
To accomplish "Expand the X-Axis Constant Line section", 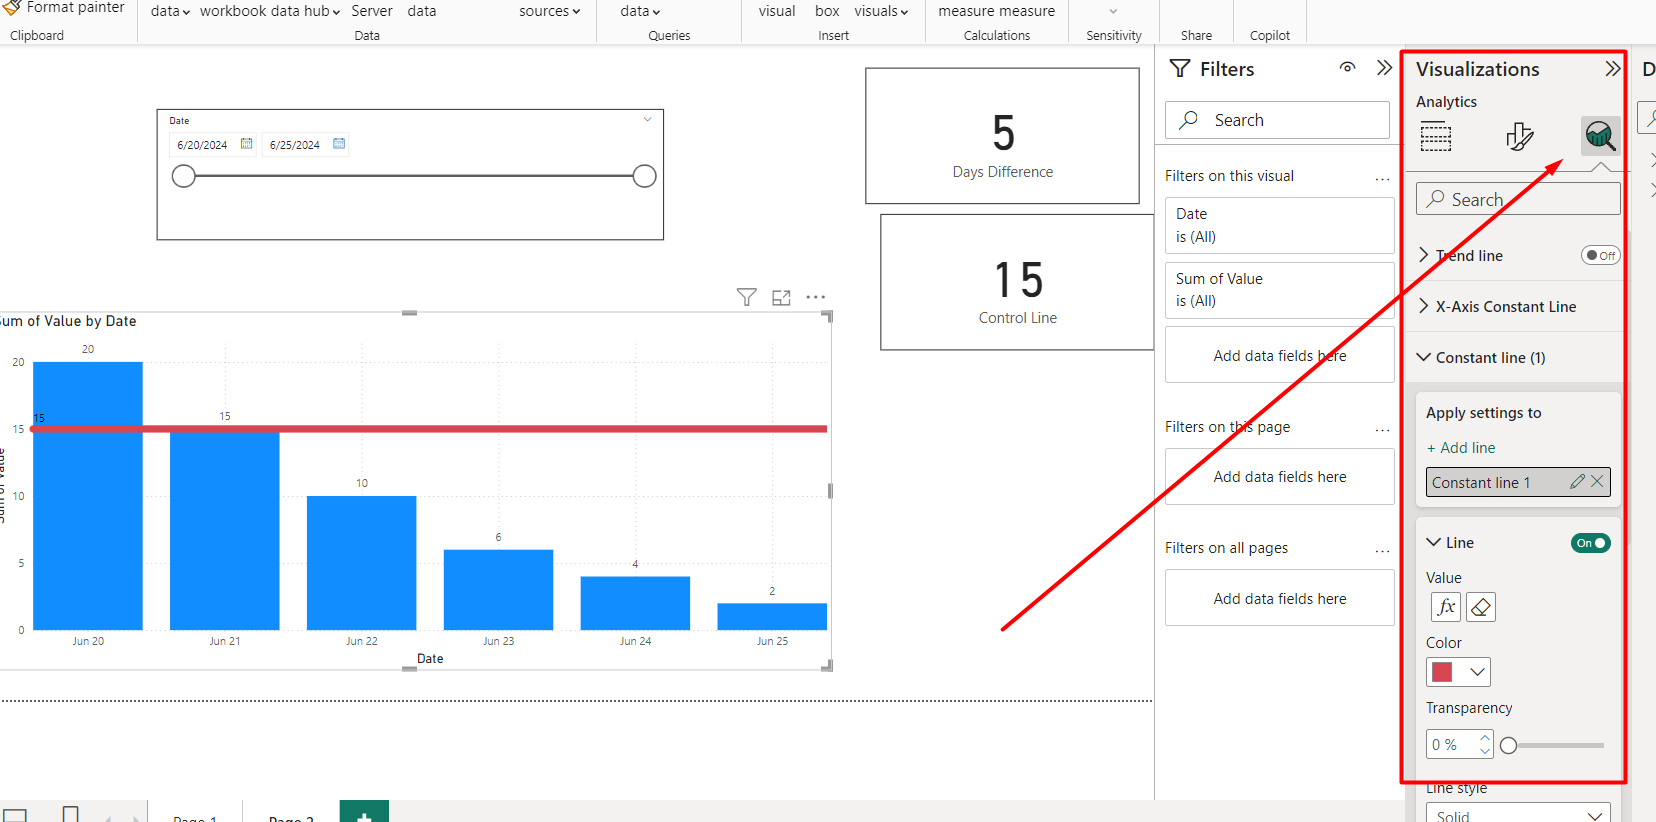I will tap(1424, 306).
